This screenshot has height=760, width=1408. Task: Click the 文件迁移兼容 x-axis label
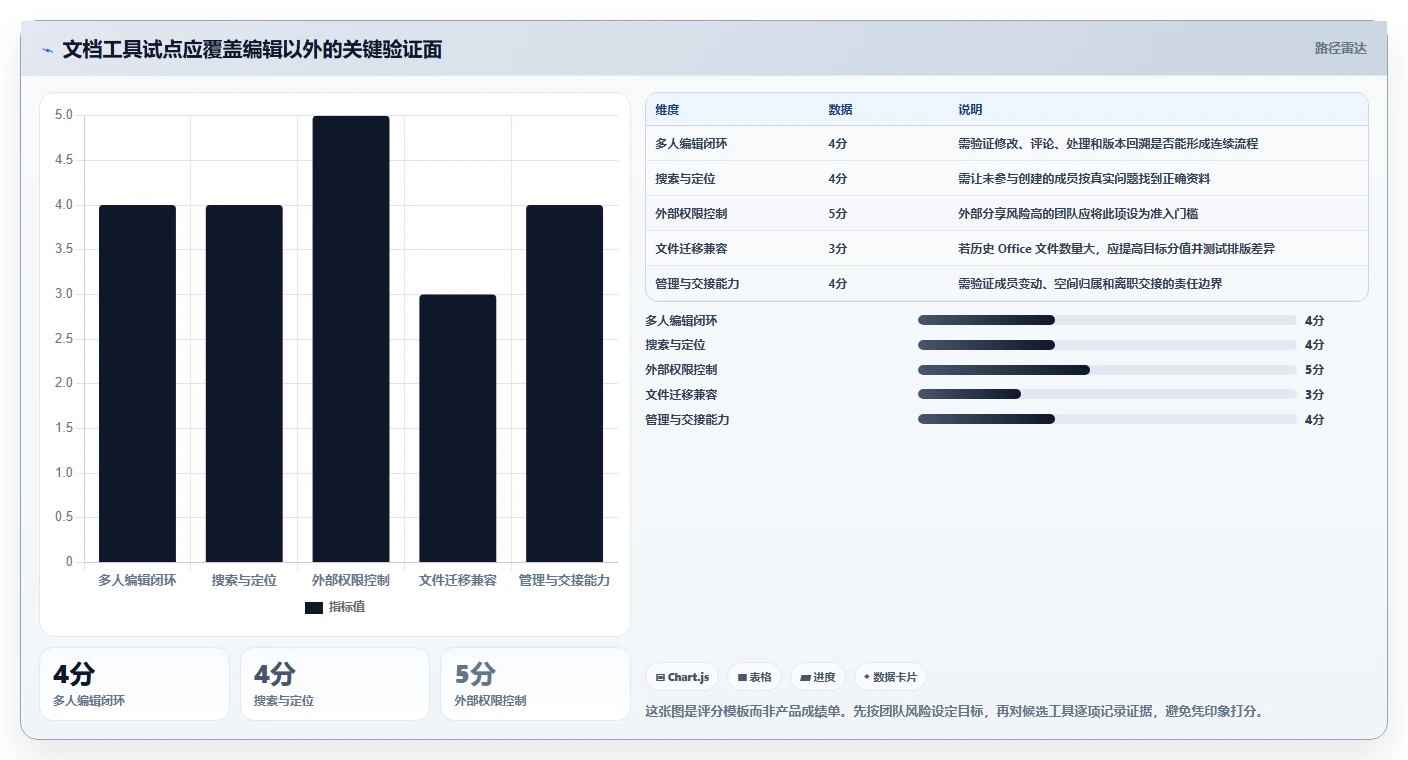point(458,580)
